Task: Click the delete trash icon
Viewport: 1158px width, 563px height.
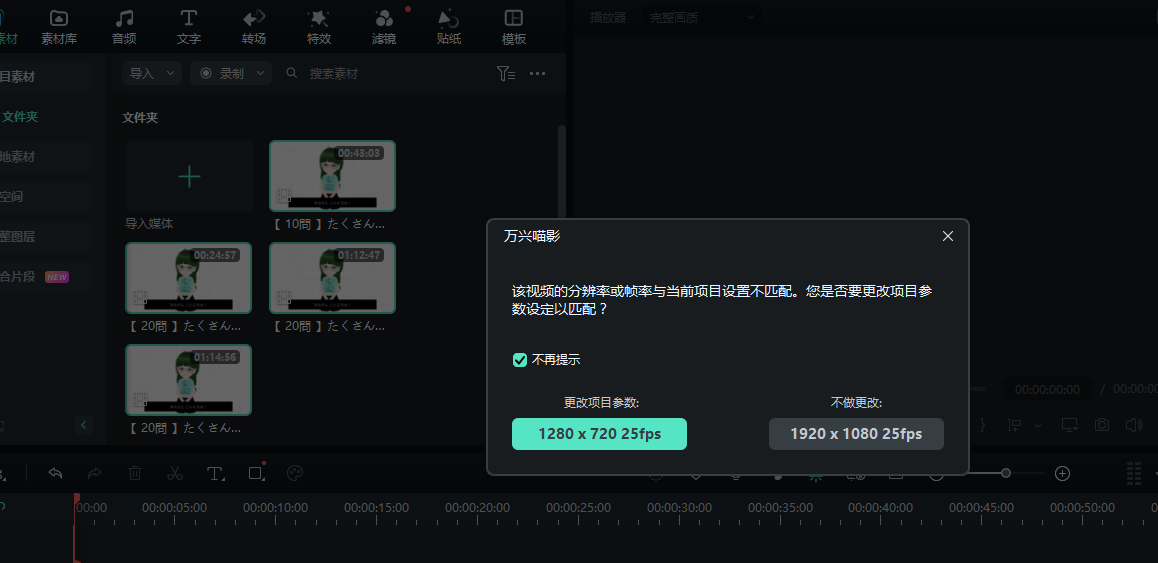Action: tap(135, 474)
